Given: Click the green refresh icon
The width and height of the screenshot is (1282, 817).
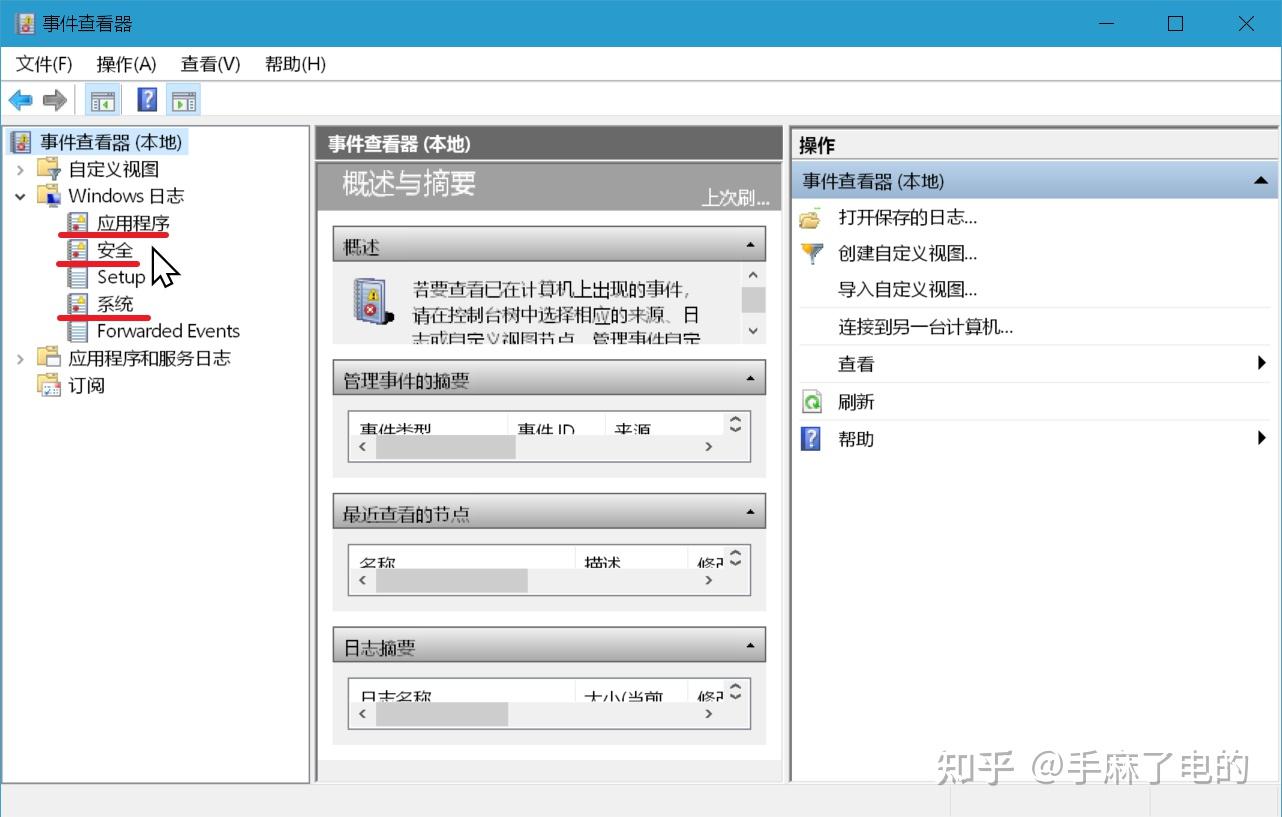Looking at the screenshot, I should pos(811,402).
